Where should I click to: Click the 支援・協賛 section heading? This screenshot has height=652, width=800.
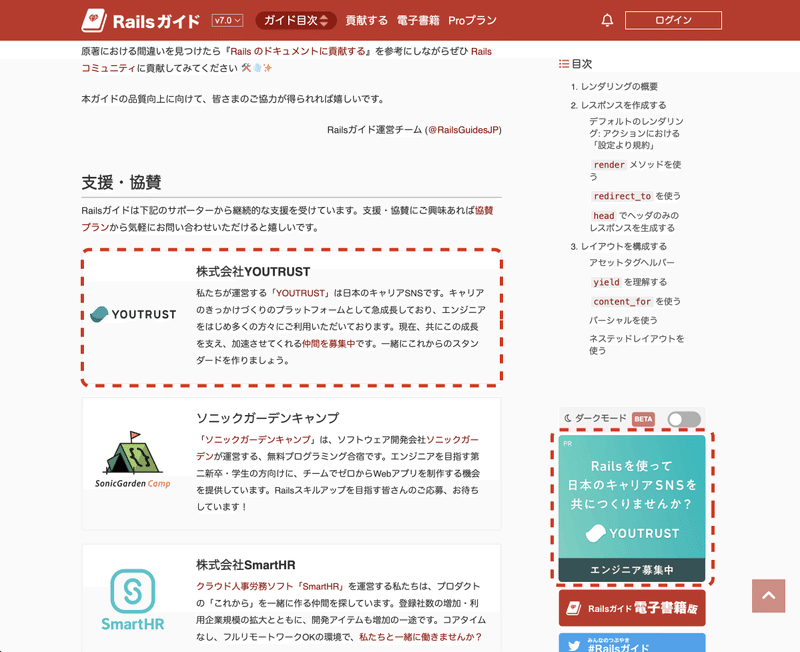(121, 183)
